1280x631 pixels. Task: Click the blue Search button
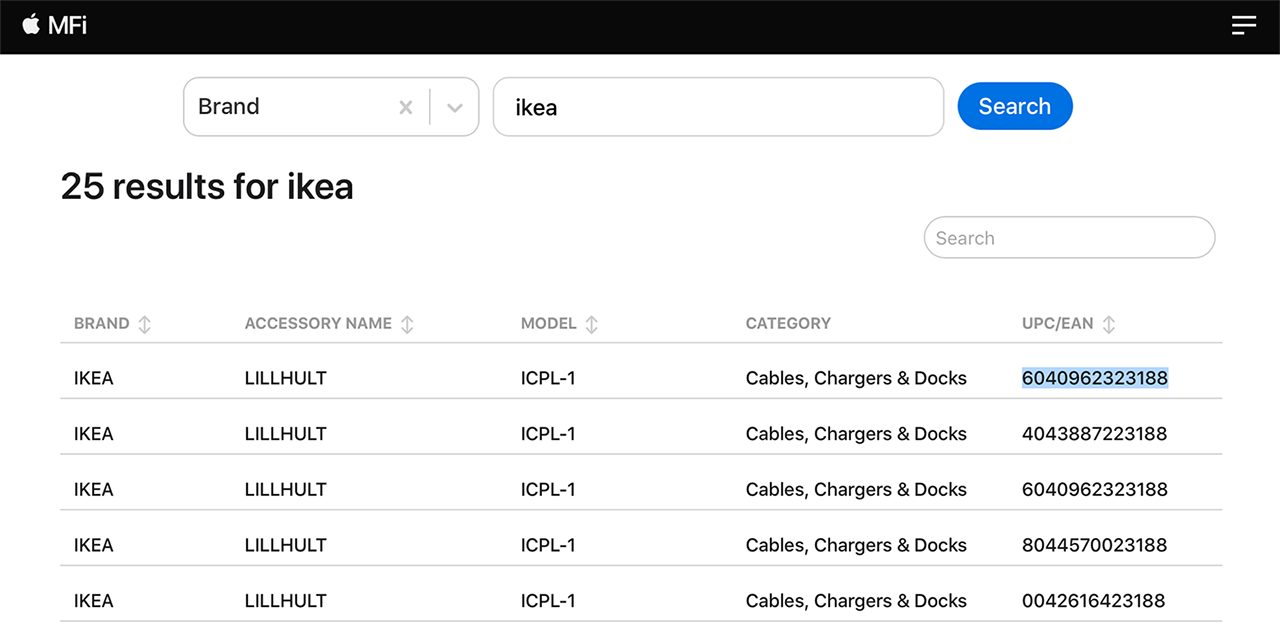coord(1015,106)
